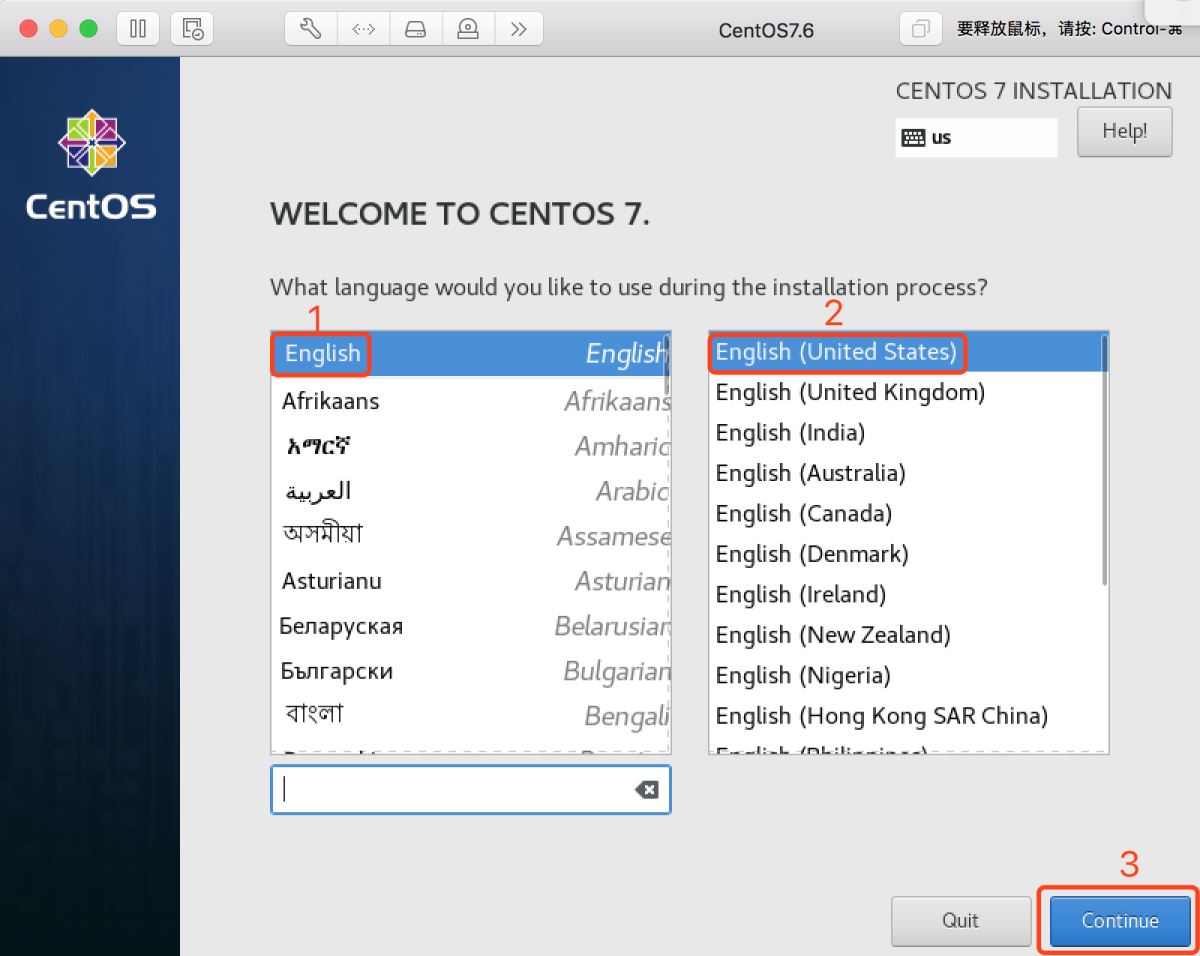Click the us keyboard layout indicator
This screenshot has height=956, width=1200.
(x=976, y=138)
